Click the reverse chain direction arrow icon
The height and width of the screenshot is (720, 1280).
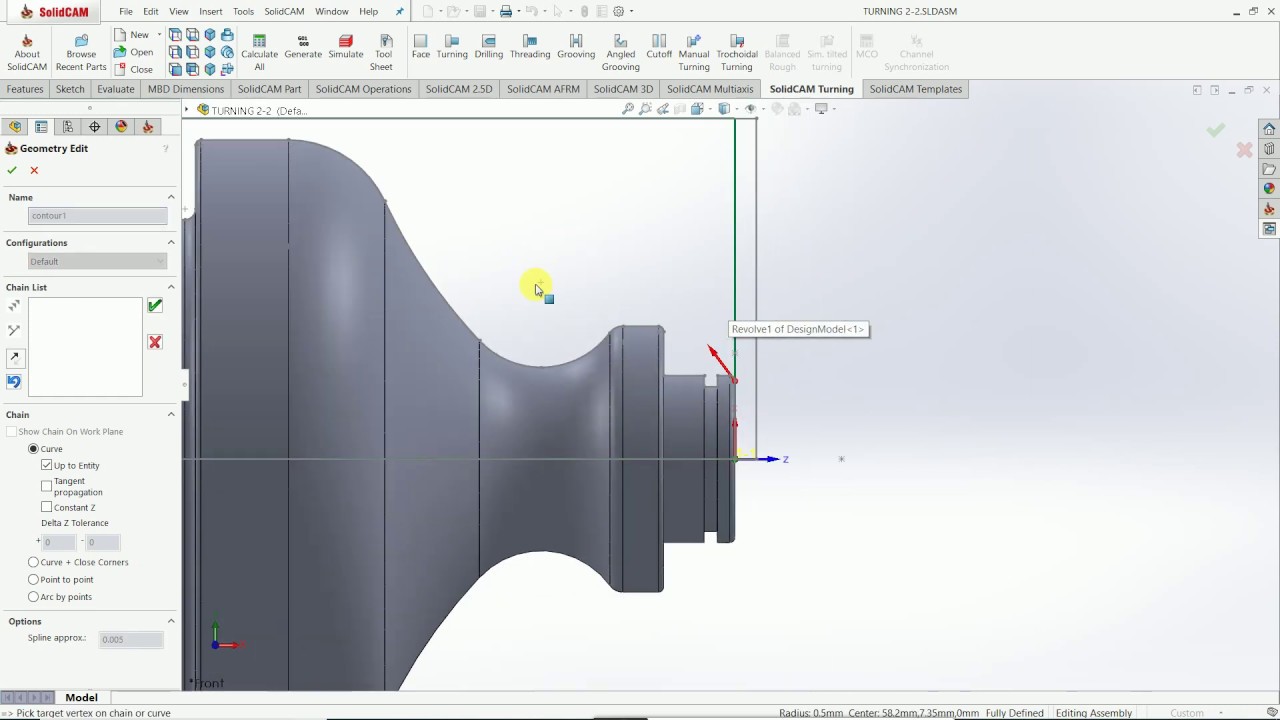coord(14,357)
